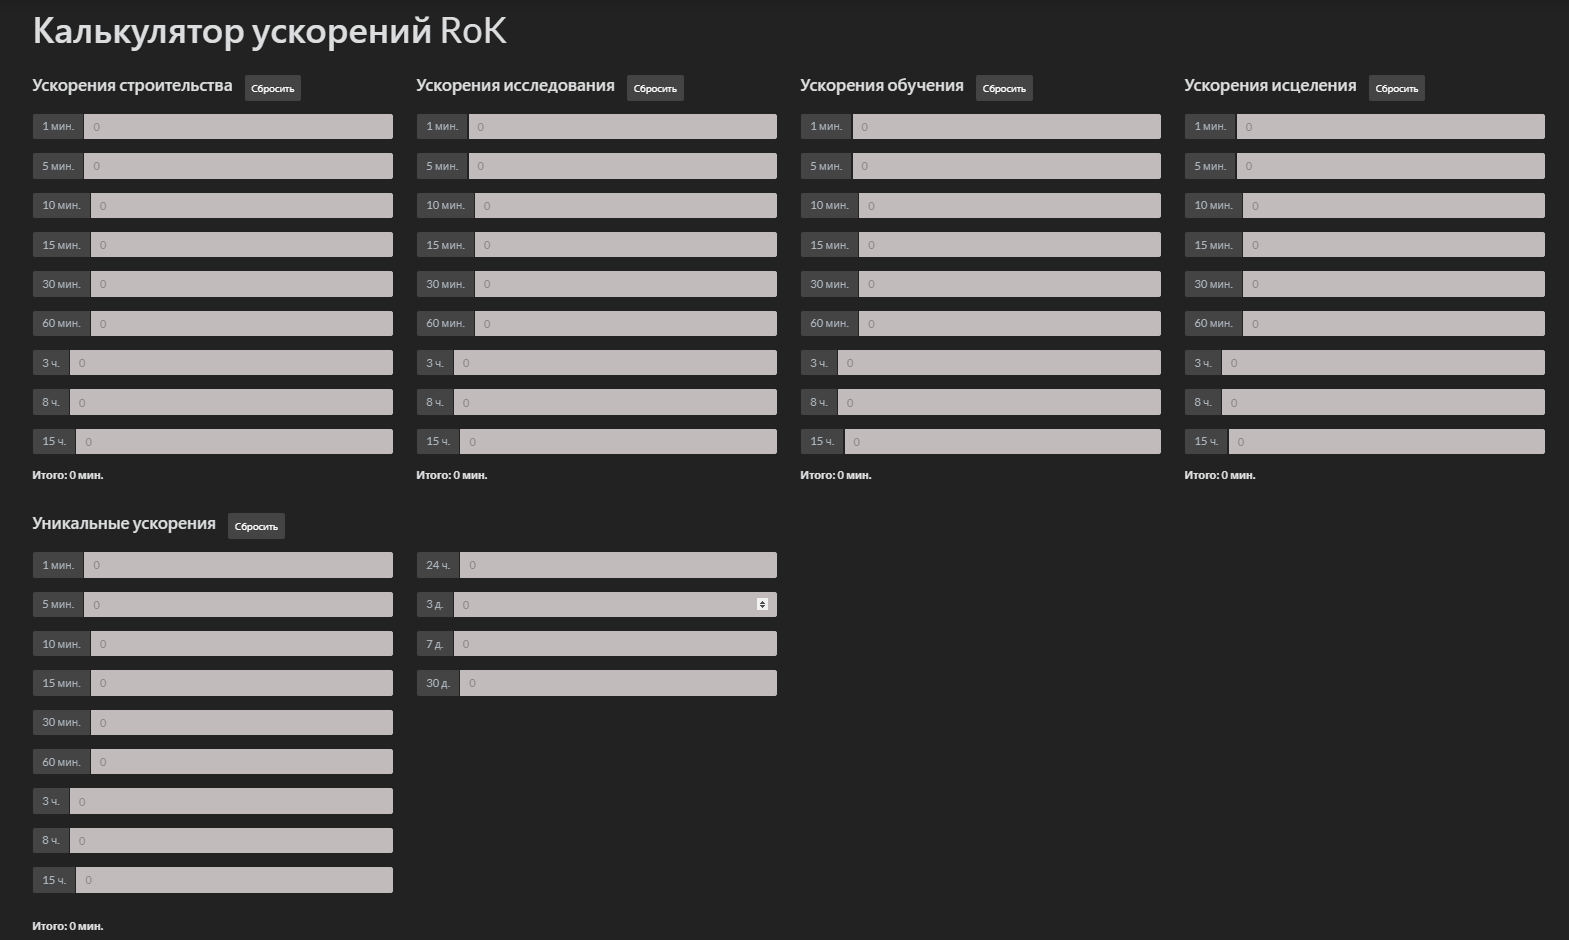Edit the 15 мин. unique speedup field

pyautogui.click(x=242, y=683)
